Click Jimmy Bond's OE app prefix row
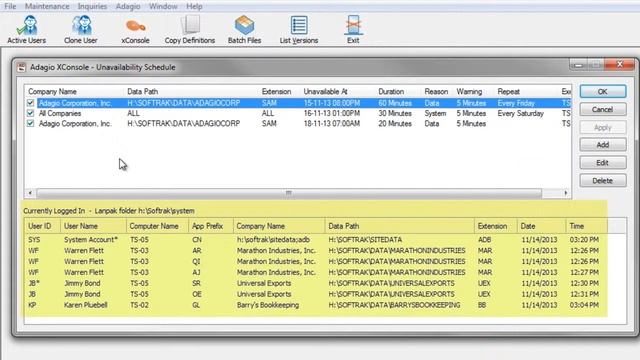The image size is (640, 360). click(313, 294)
